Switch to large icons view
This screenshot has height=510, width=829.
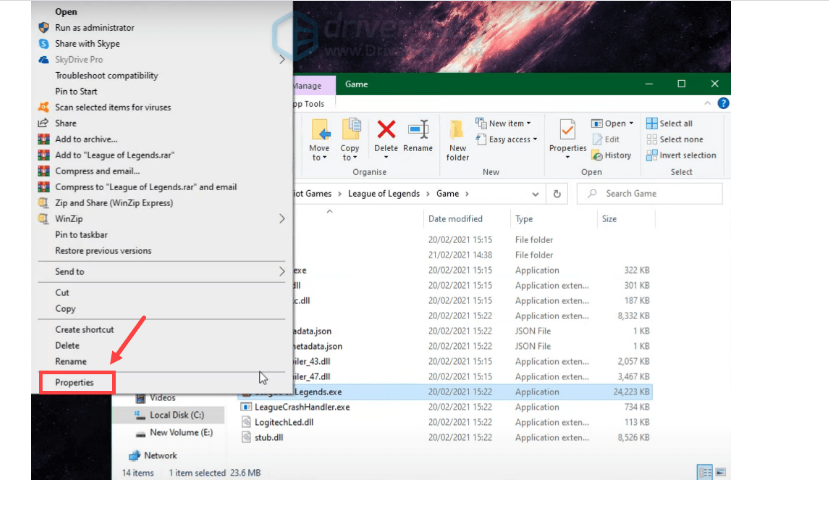(720, 472)
